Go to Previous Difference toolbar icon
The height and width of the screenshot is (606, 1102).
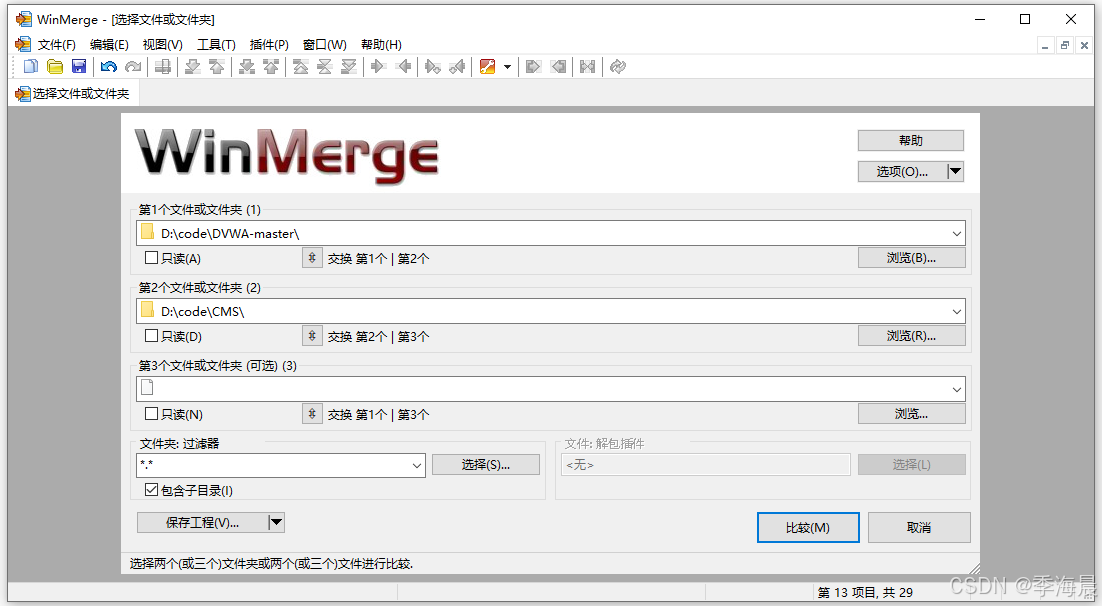point(216,67)
